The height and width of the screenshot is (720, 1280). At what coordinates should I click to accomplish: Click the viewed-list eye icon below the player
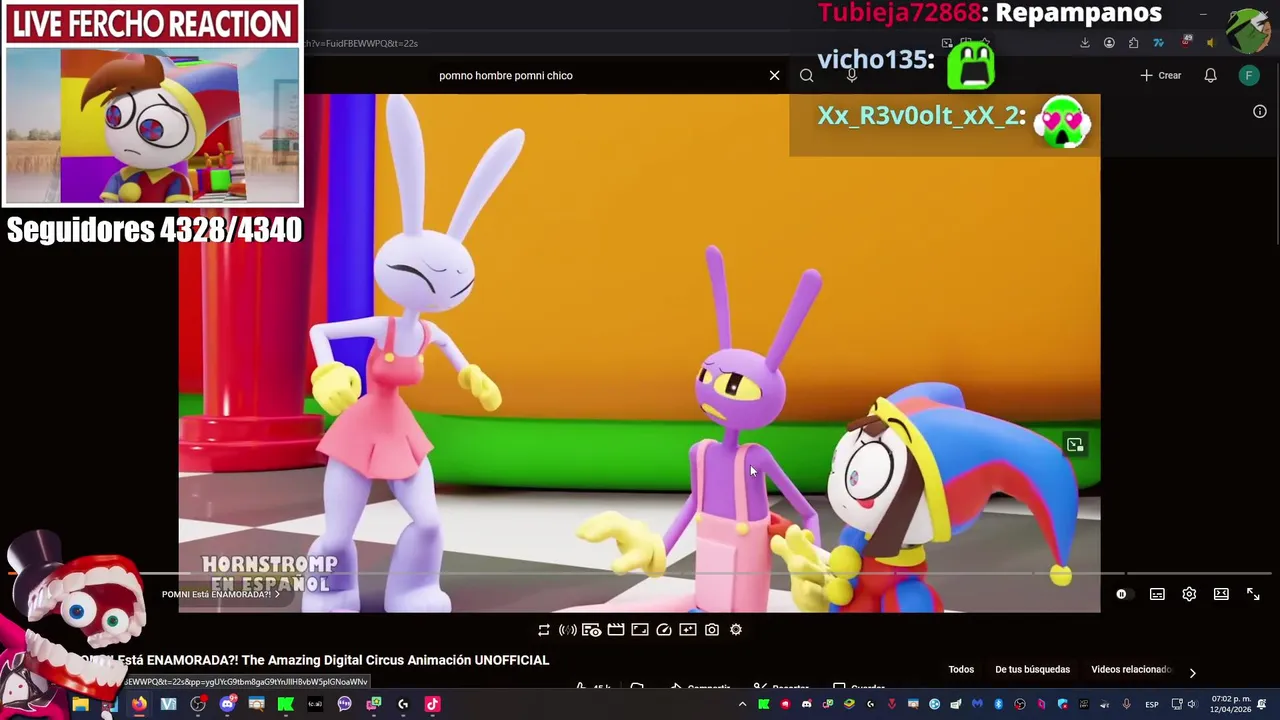[592, 630]
